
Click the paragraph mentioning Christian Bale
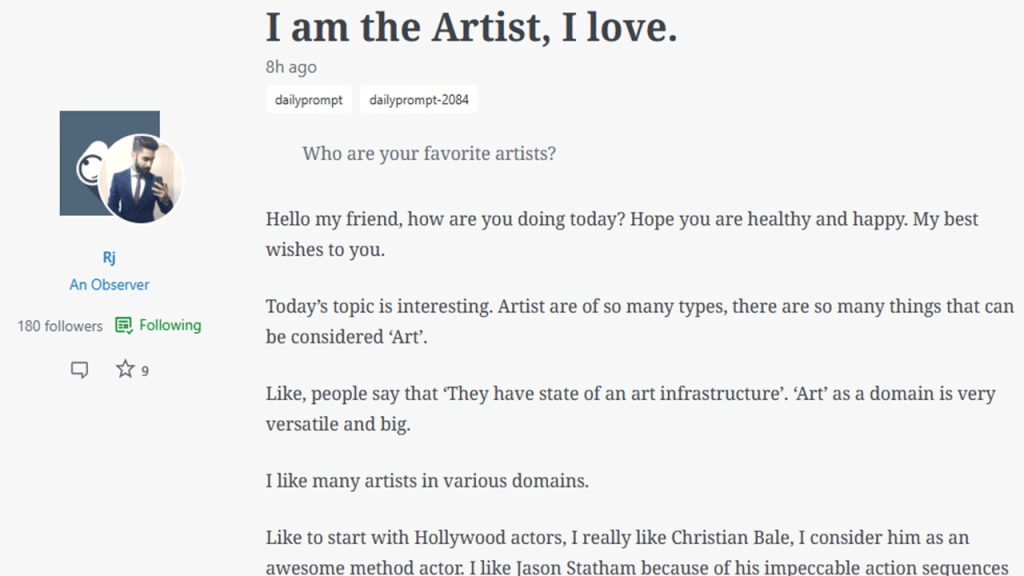tap(617, 538)
